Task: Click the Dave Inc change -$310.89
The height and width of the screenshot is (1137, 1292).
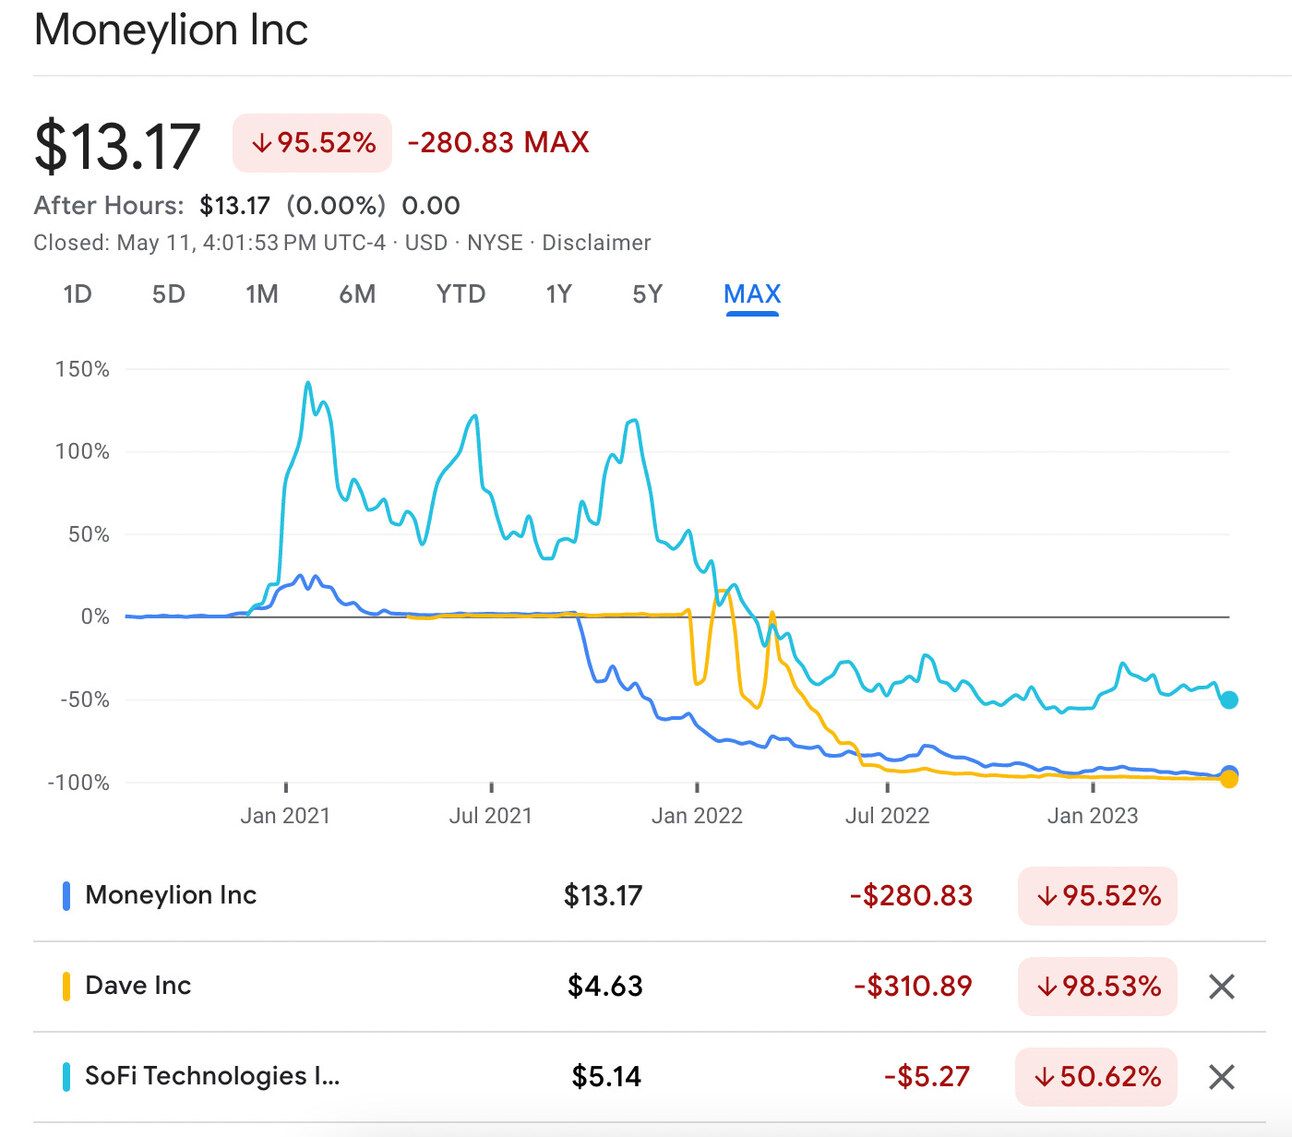Action: coord(913,986)
